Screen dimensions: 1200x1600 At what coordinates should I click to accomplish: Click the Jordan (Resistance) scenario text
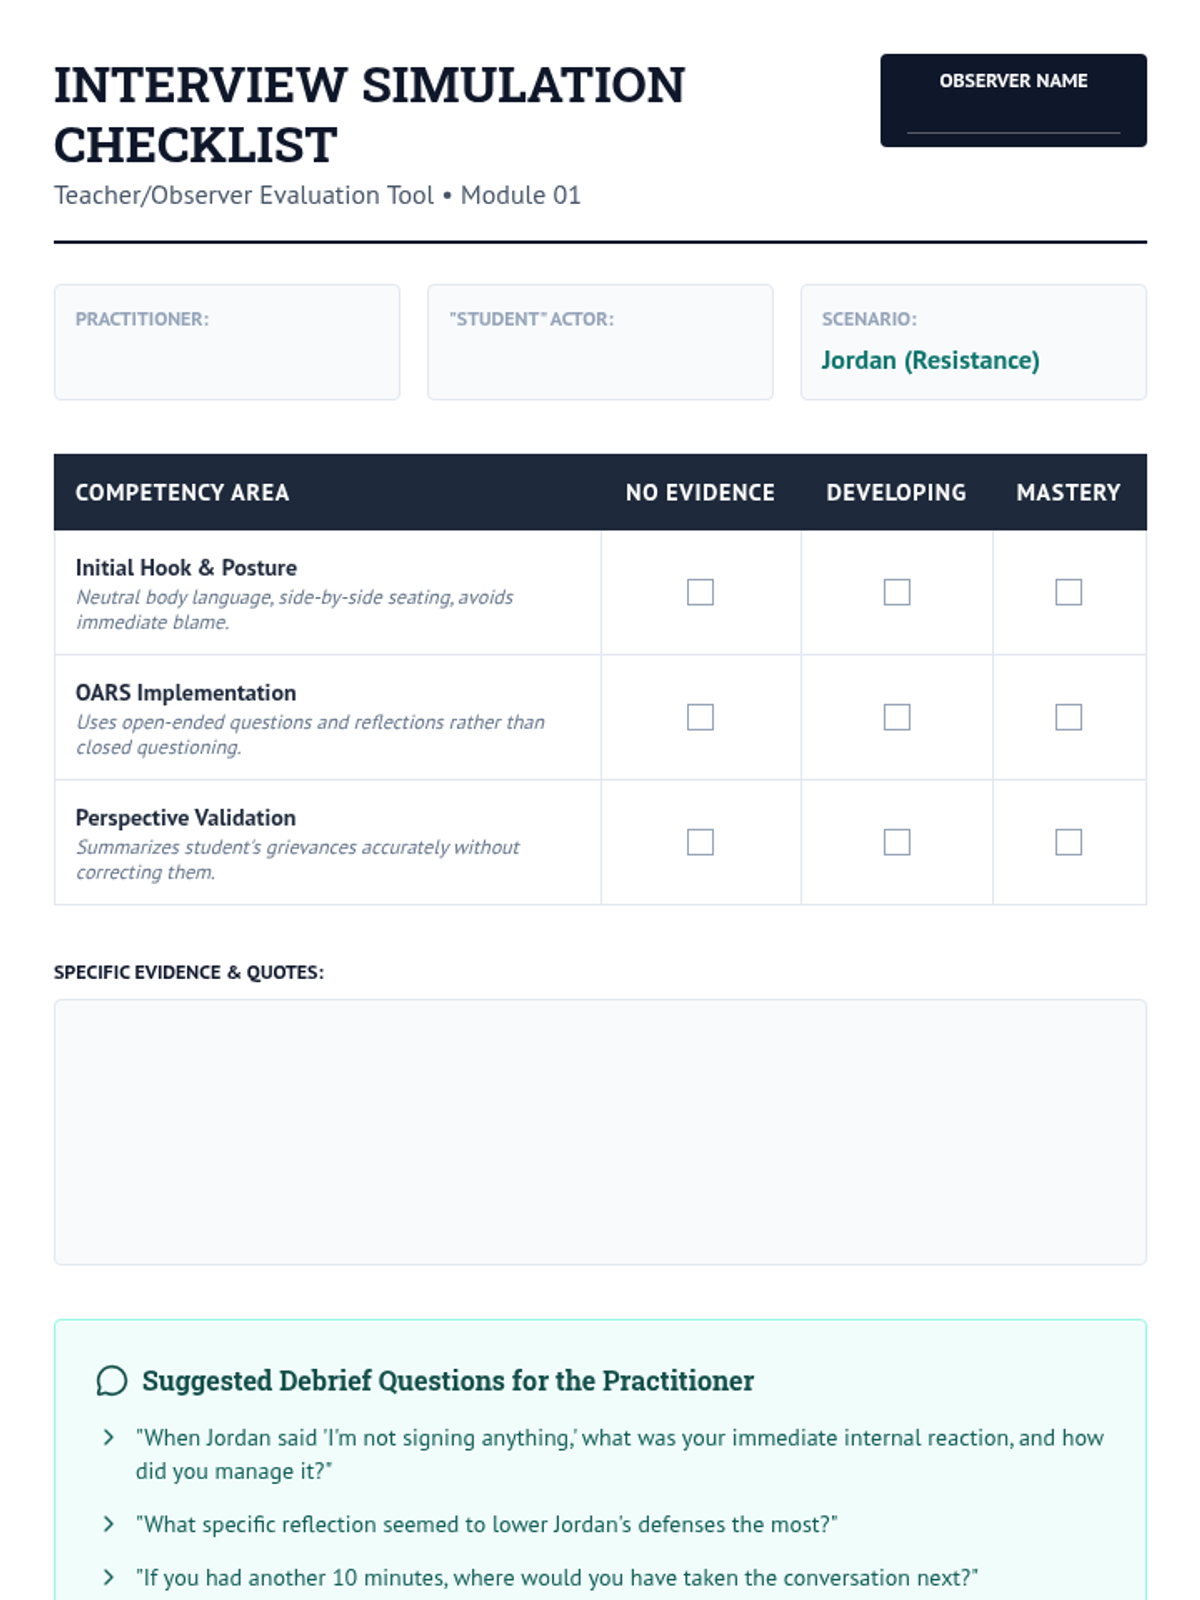tap(930, 360)
